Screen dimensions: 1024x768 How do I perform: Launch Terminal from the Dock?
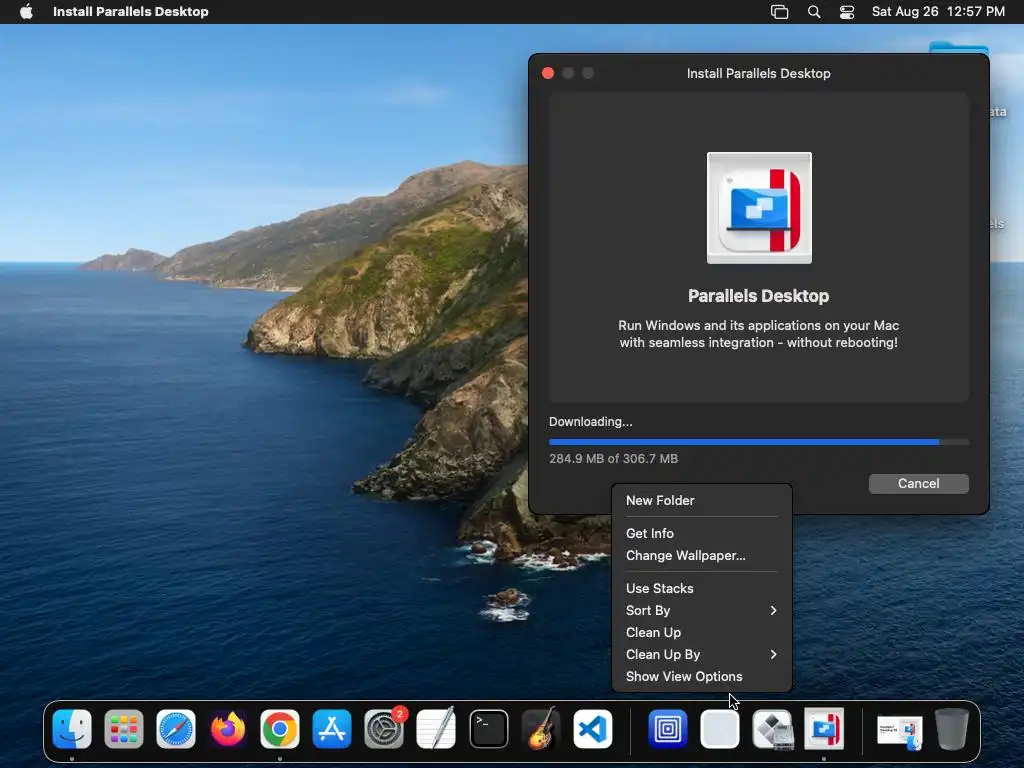coord(488,729)
